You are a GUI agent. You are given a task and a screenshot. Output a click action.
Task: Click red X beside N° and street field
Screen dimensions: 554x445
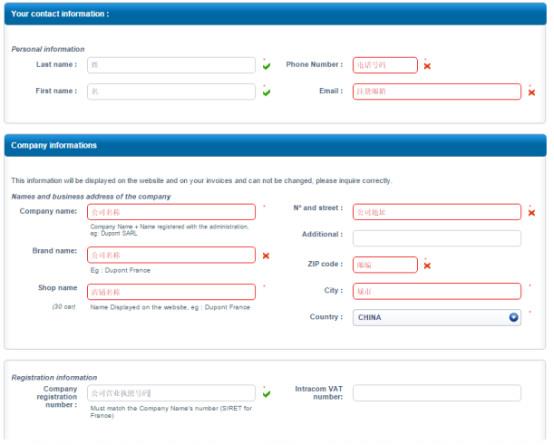point(531,213)
